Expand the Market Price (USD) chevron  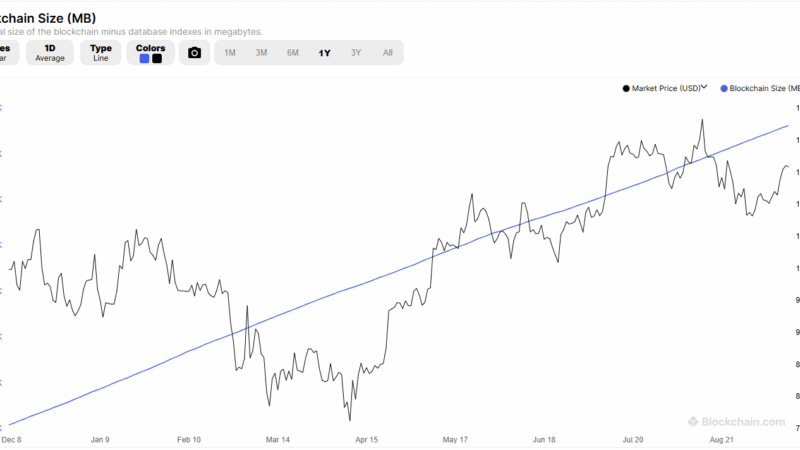click(x=704, y=88)
